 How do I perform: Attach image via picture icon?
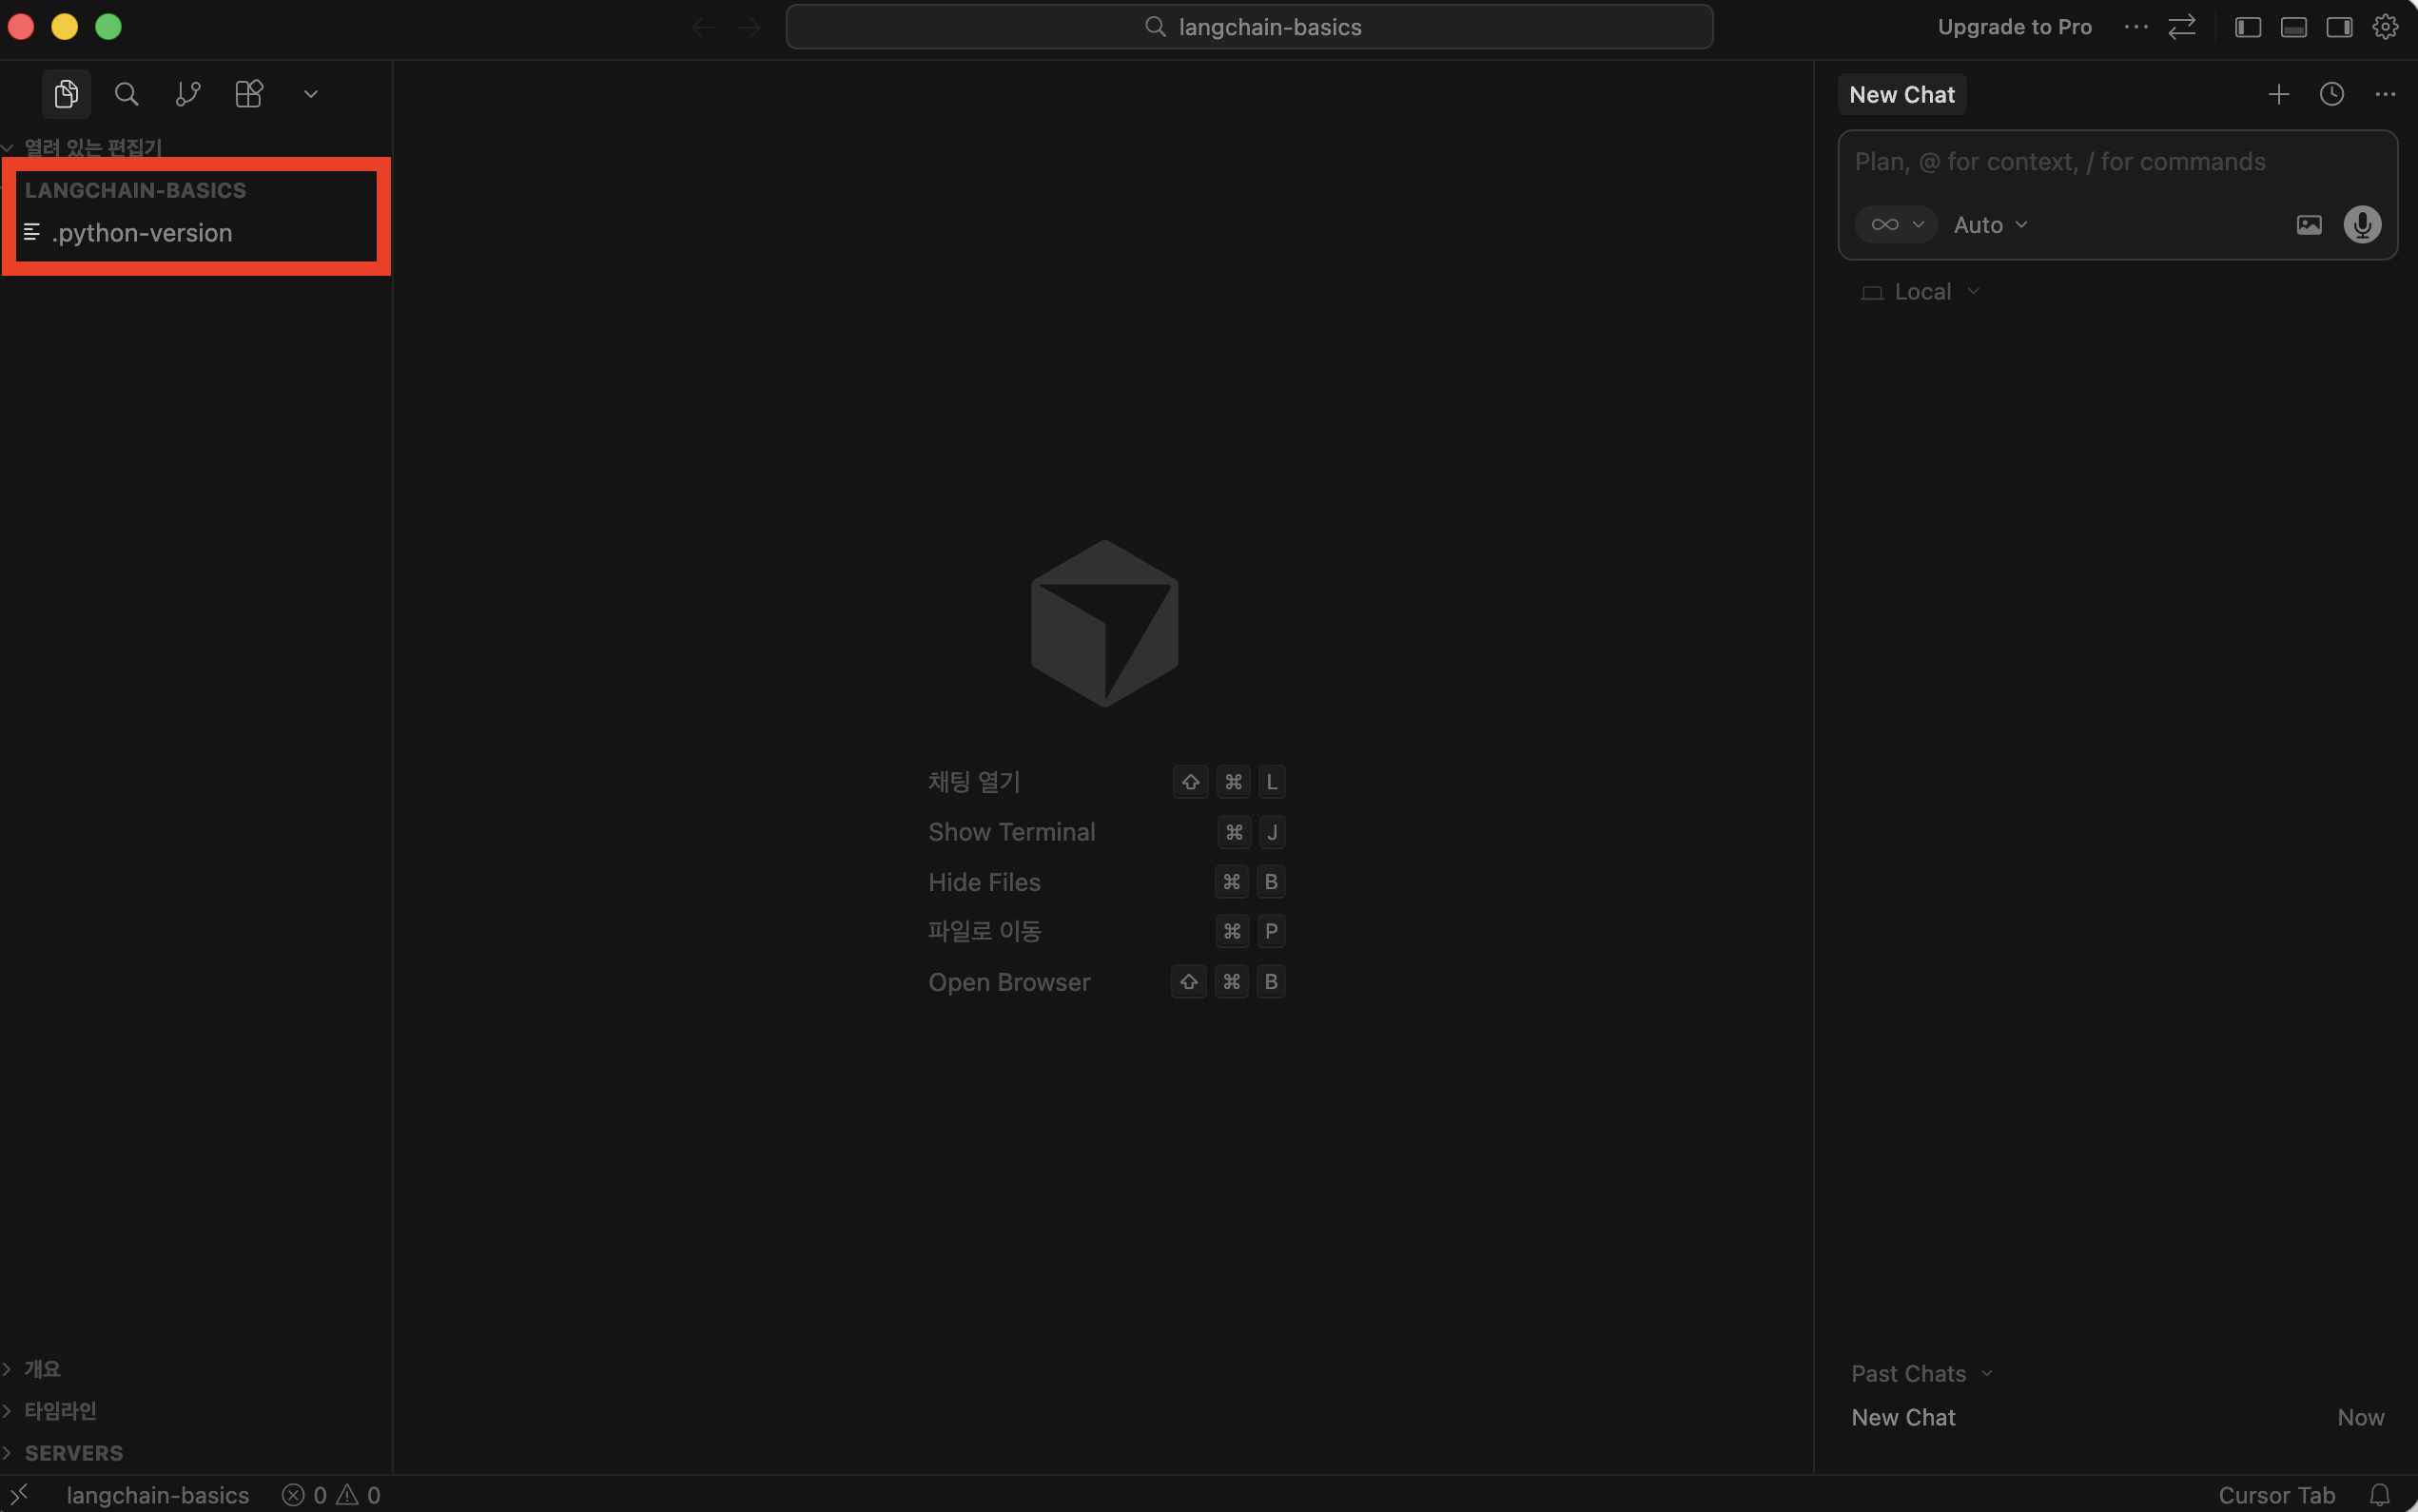[2308, 225]
